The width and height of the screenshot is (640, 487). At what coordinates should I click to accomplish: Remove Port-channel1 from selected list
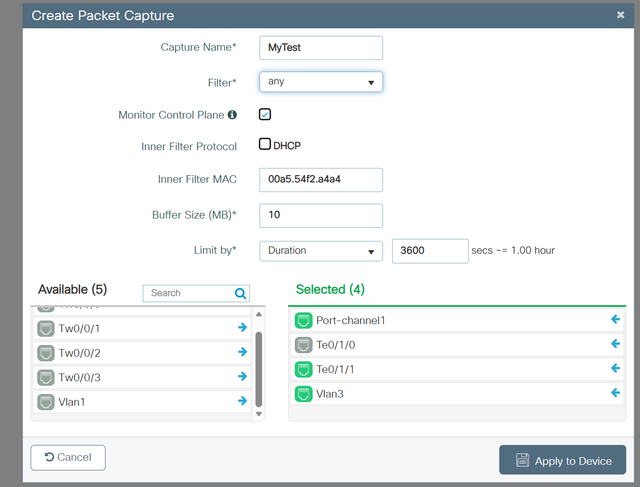616,319
